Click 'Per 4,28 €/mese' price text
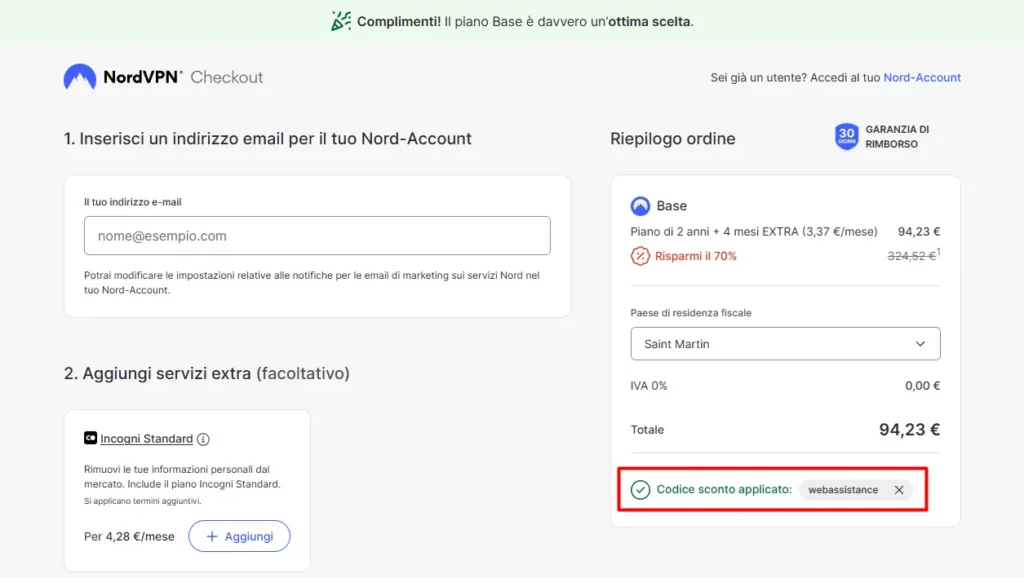The width and height of the screenshot is (1024, 578). 129,537
